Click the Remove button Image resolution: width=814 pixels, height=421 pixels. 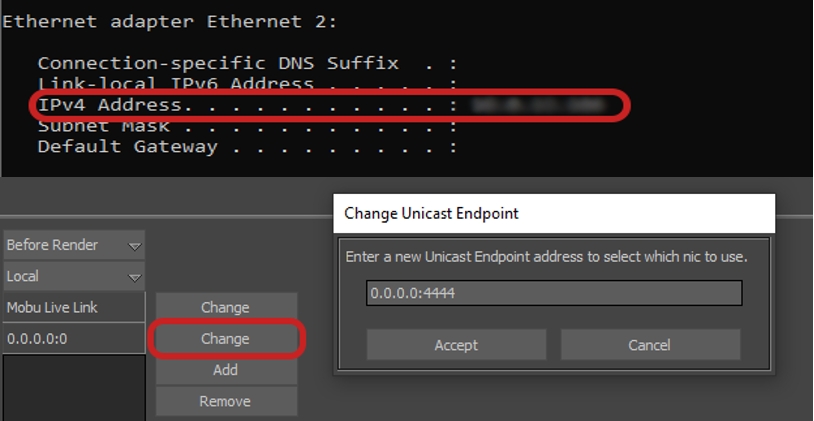tap(226, 401)
